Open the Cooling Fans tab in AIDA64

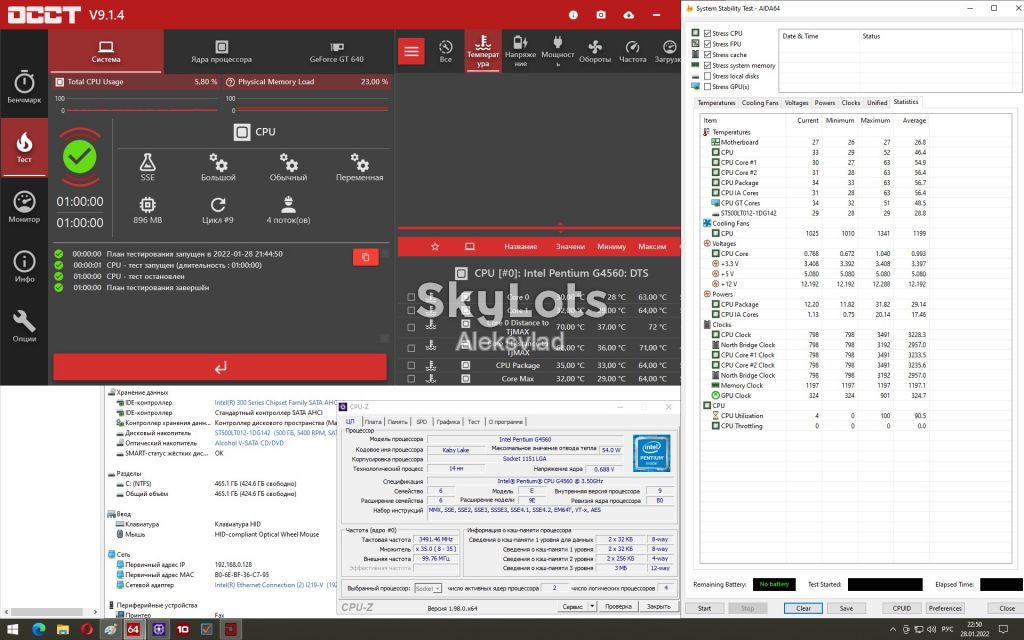point(760,103)
